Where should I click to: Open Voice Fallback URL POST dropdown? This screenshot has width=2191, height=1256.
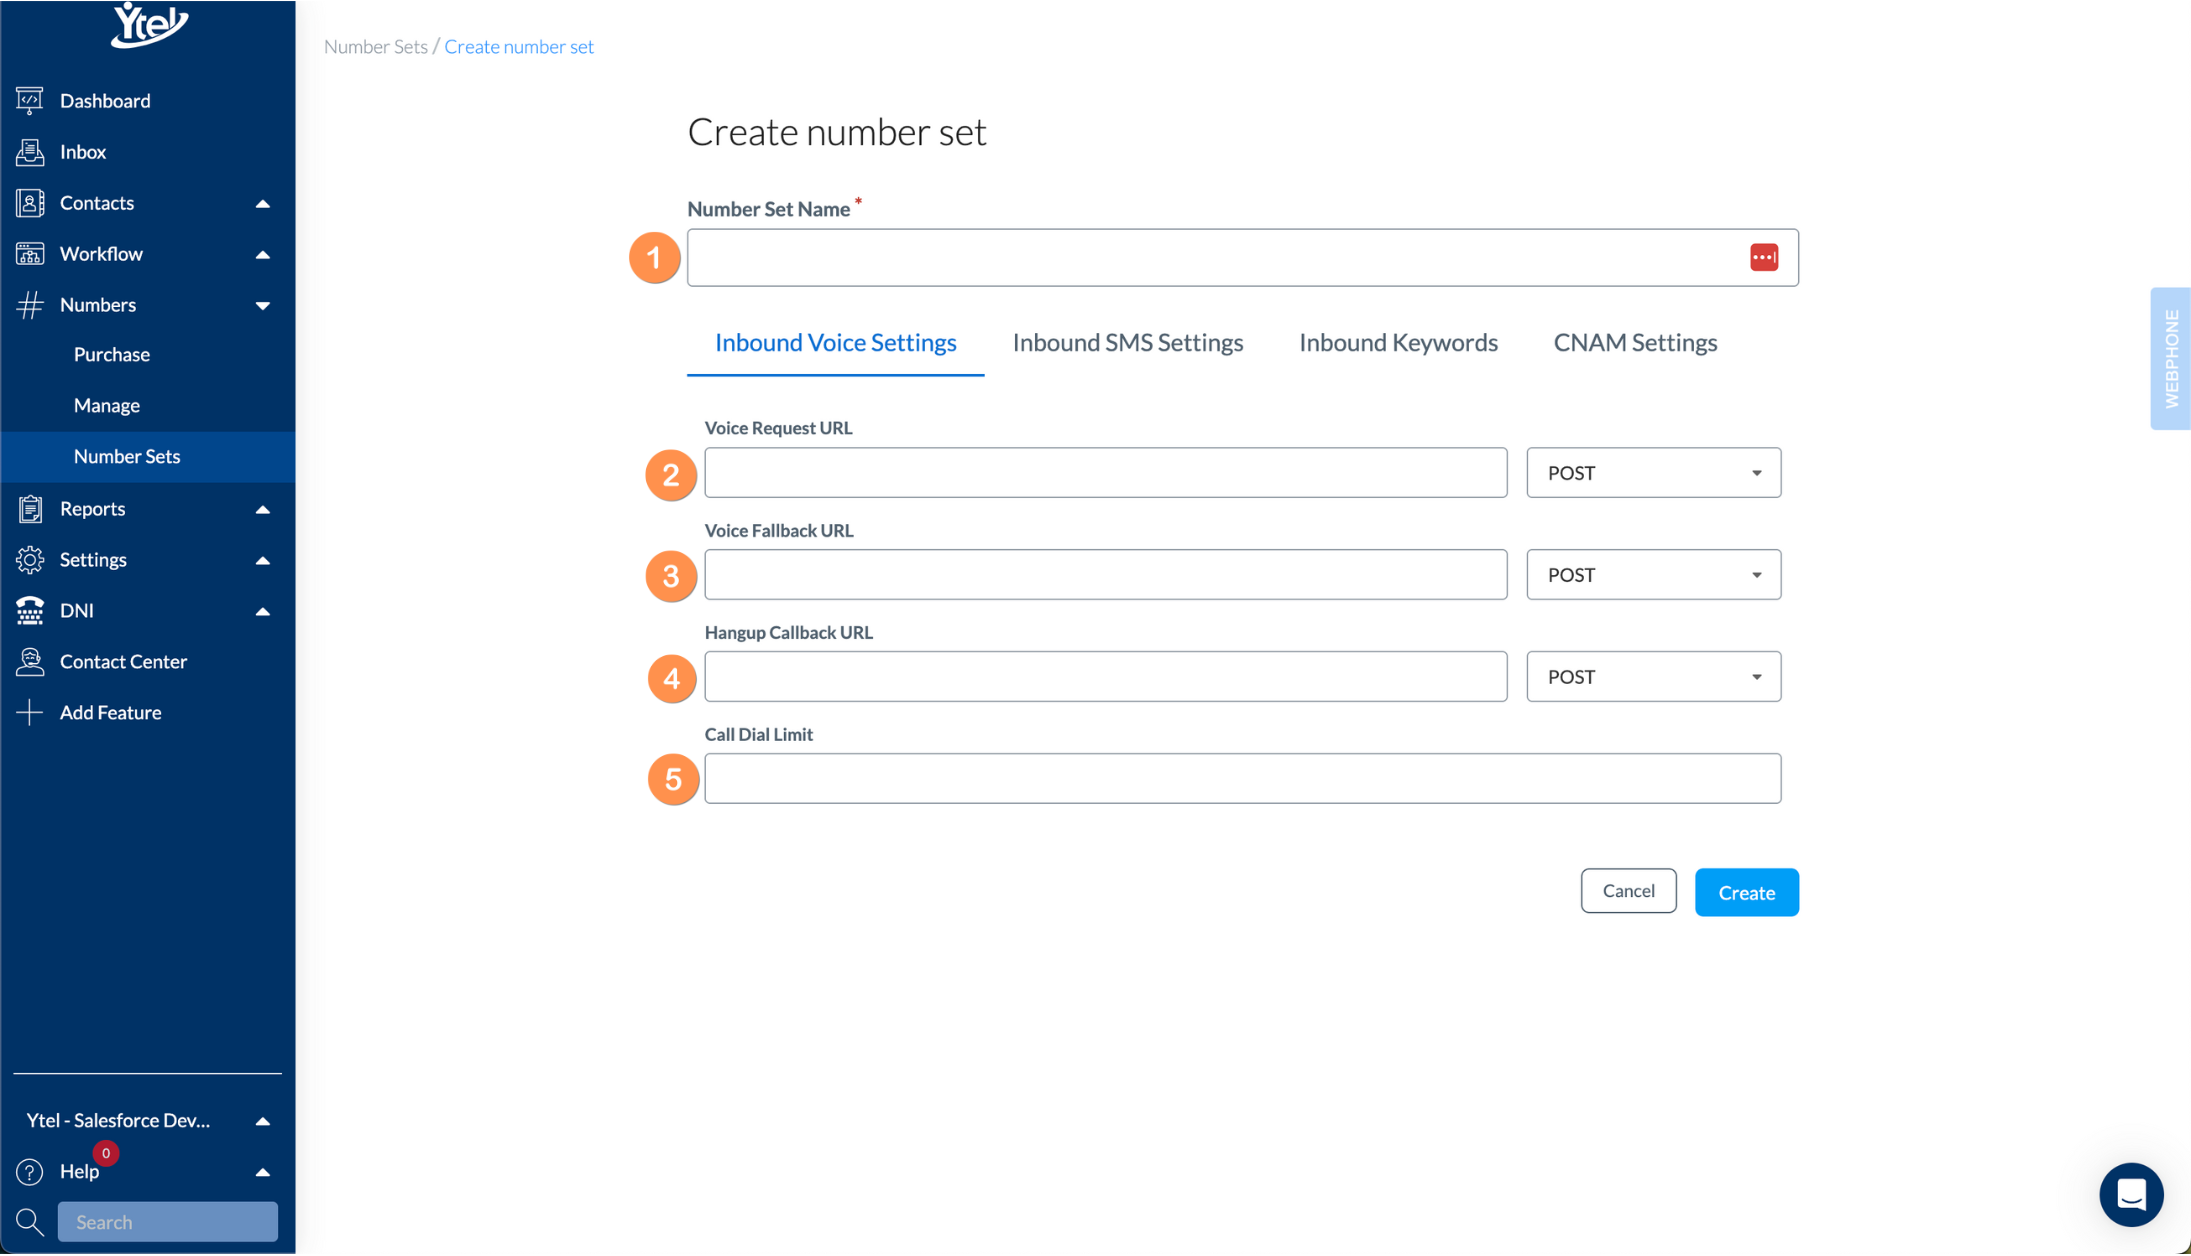[1653, 575]
